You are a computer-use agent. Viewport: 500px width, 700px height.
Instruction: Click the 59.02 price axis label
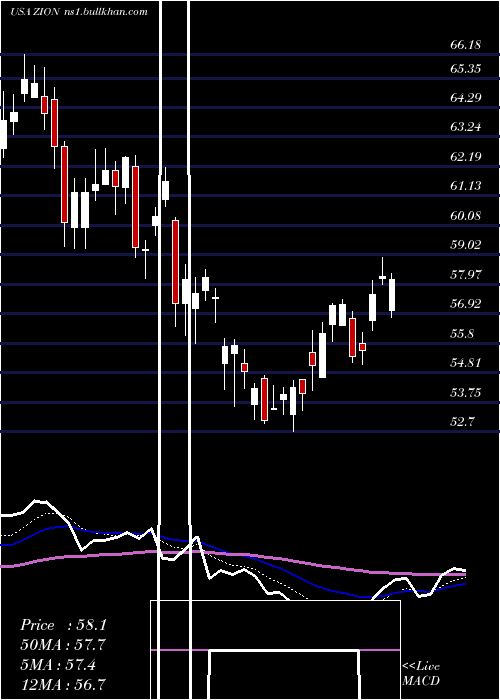[466, 245]
